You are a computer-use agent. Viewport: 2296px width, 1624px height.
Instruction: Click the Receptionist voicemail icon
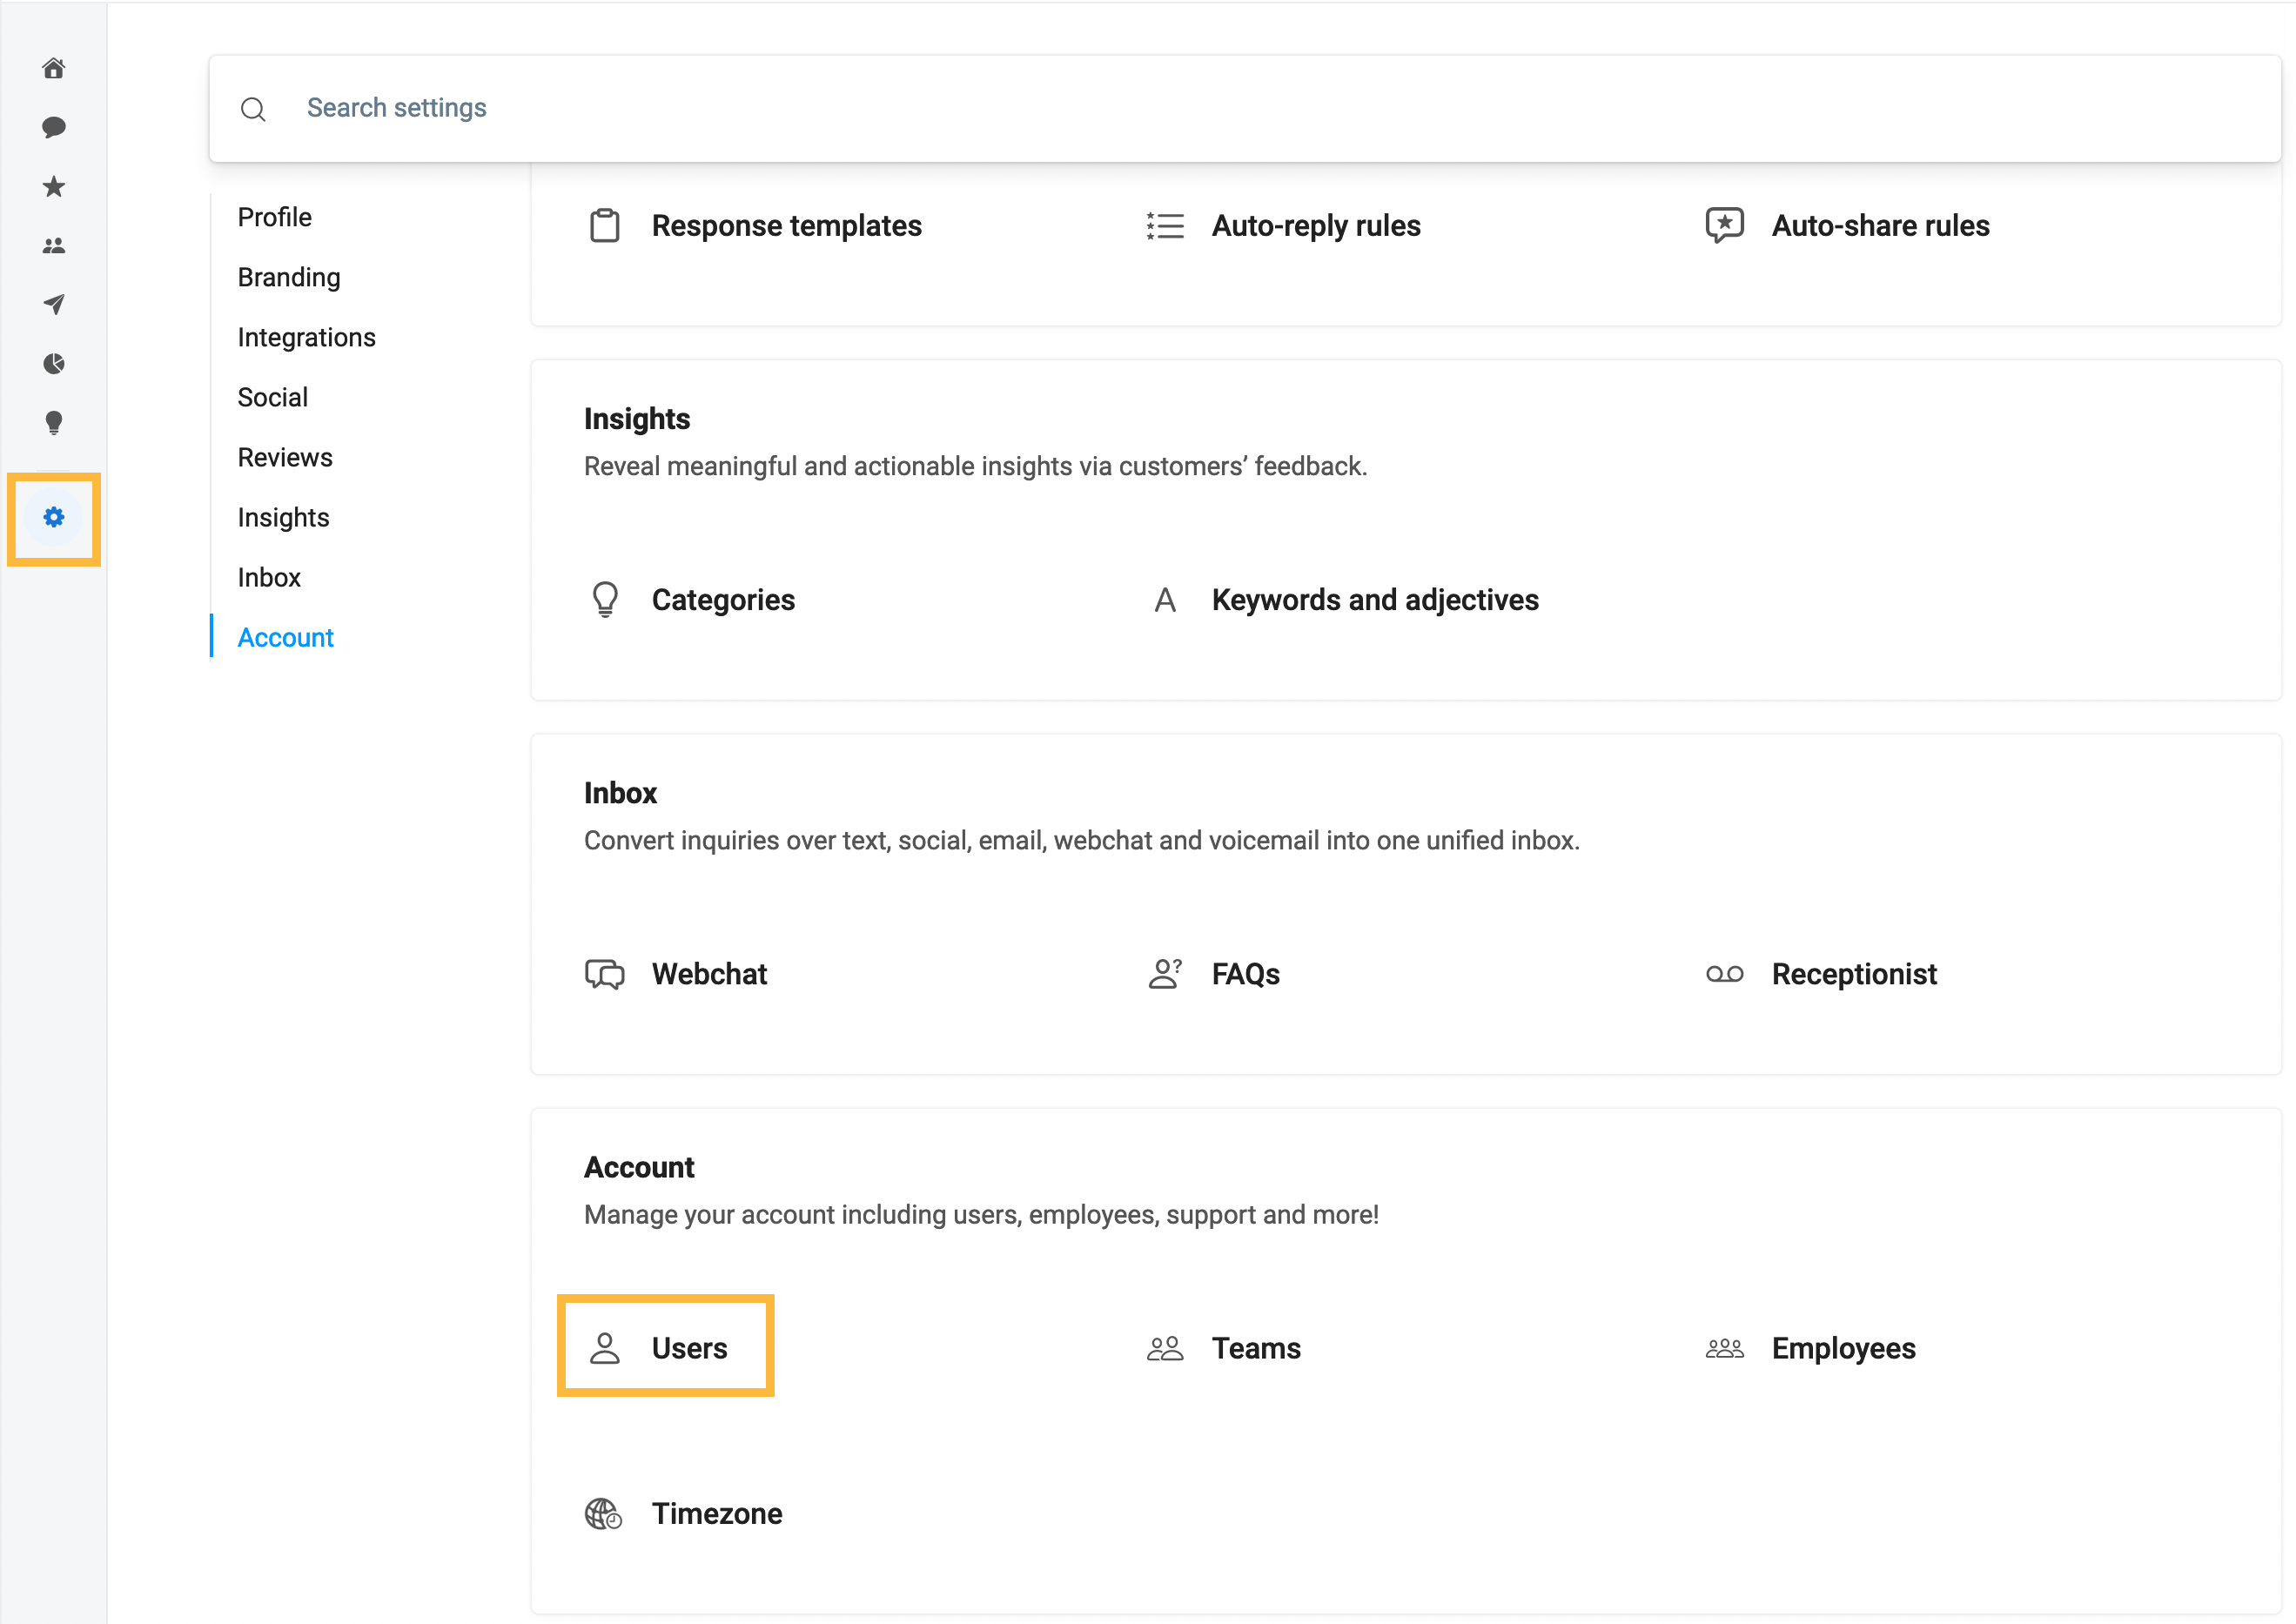coord(1725,974)
